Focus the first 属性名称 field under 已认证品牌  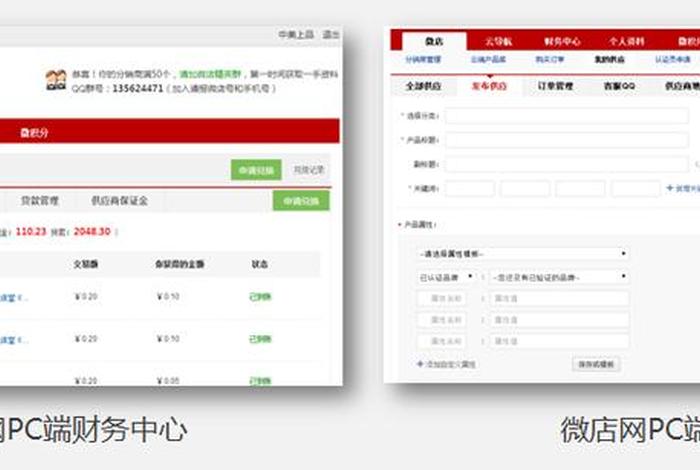[x=442, y=299]
